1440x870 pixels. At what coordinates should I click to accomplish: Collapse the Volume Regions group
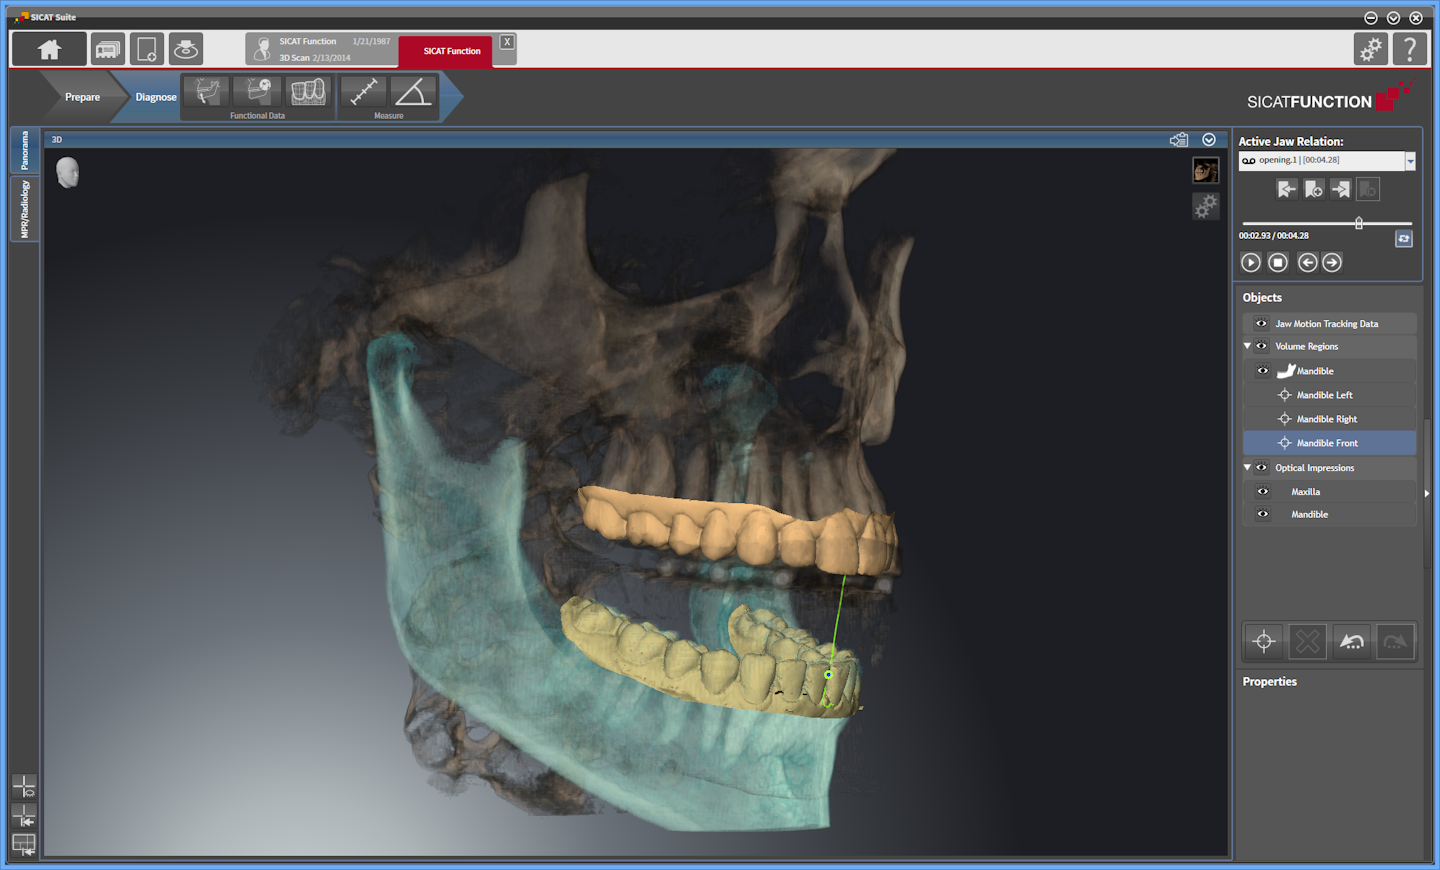click(1247, 346)
